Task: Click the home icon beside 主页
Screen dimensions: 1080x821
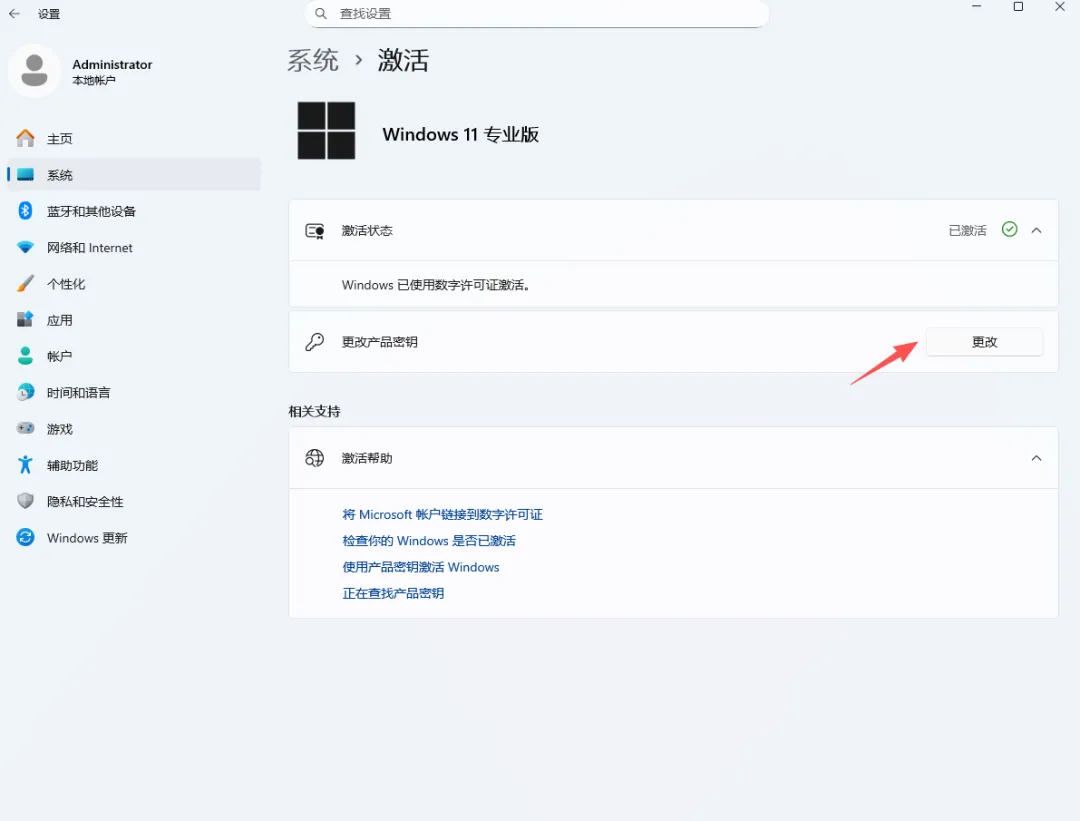Action: (x=25, y=138)
